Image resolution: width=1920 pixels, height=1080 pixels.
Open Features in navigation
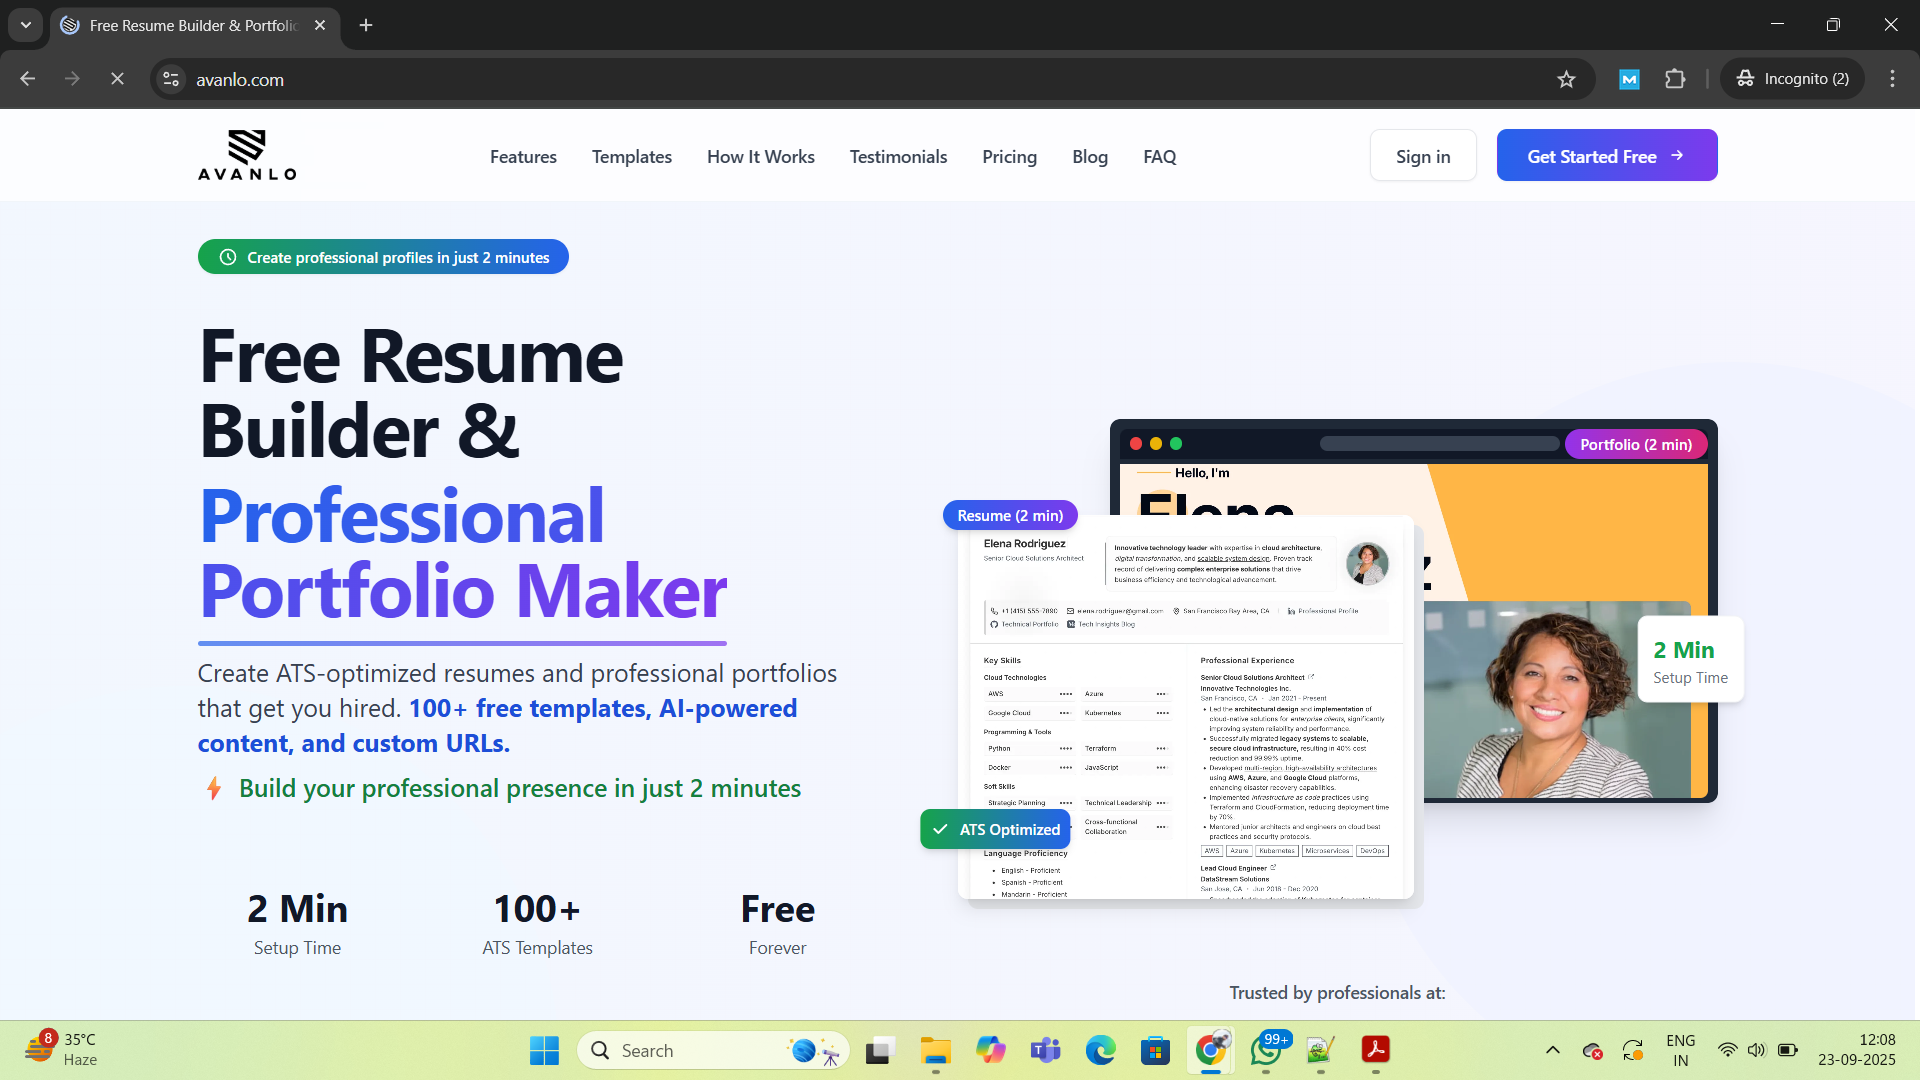pos(523,157)
